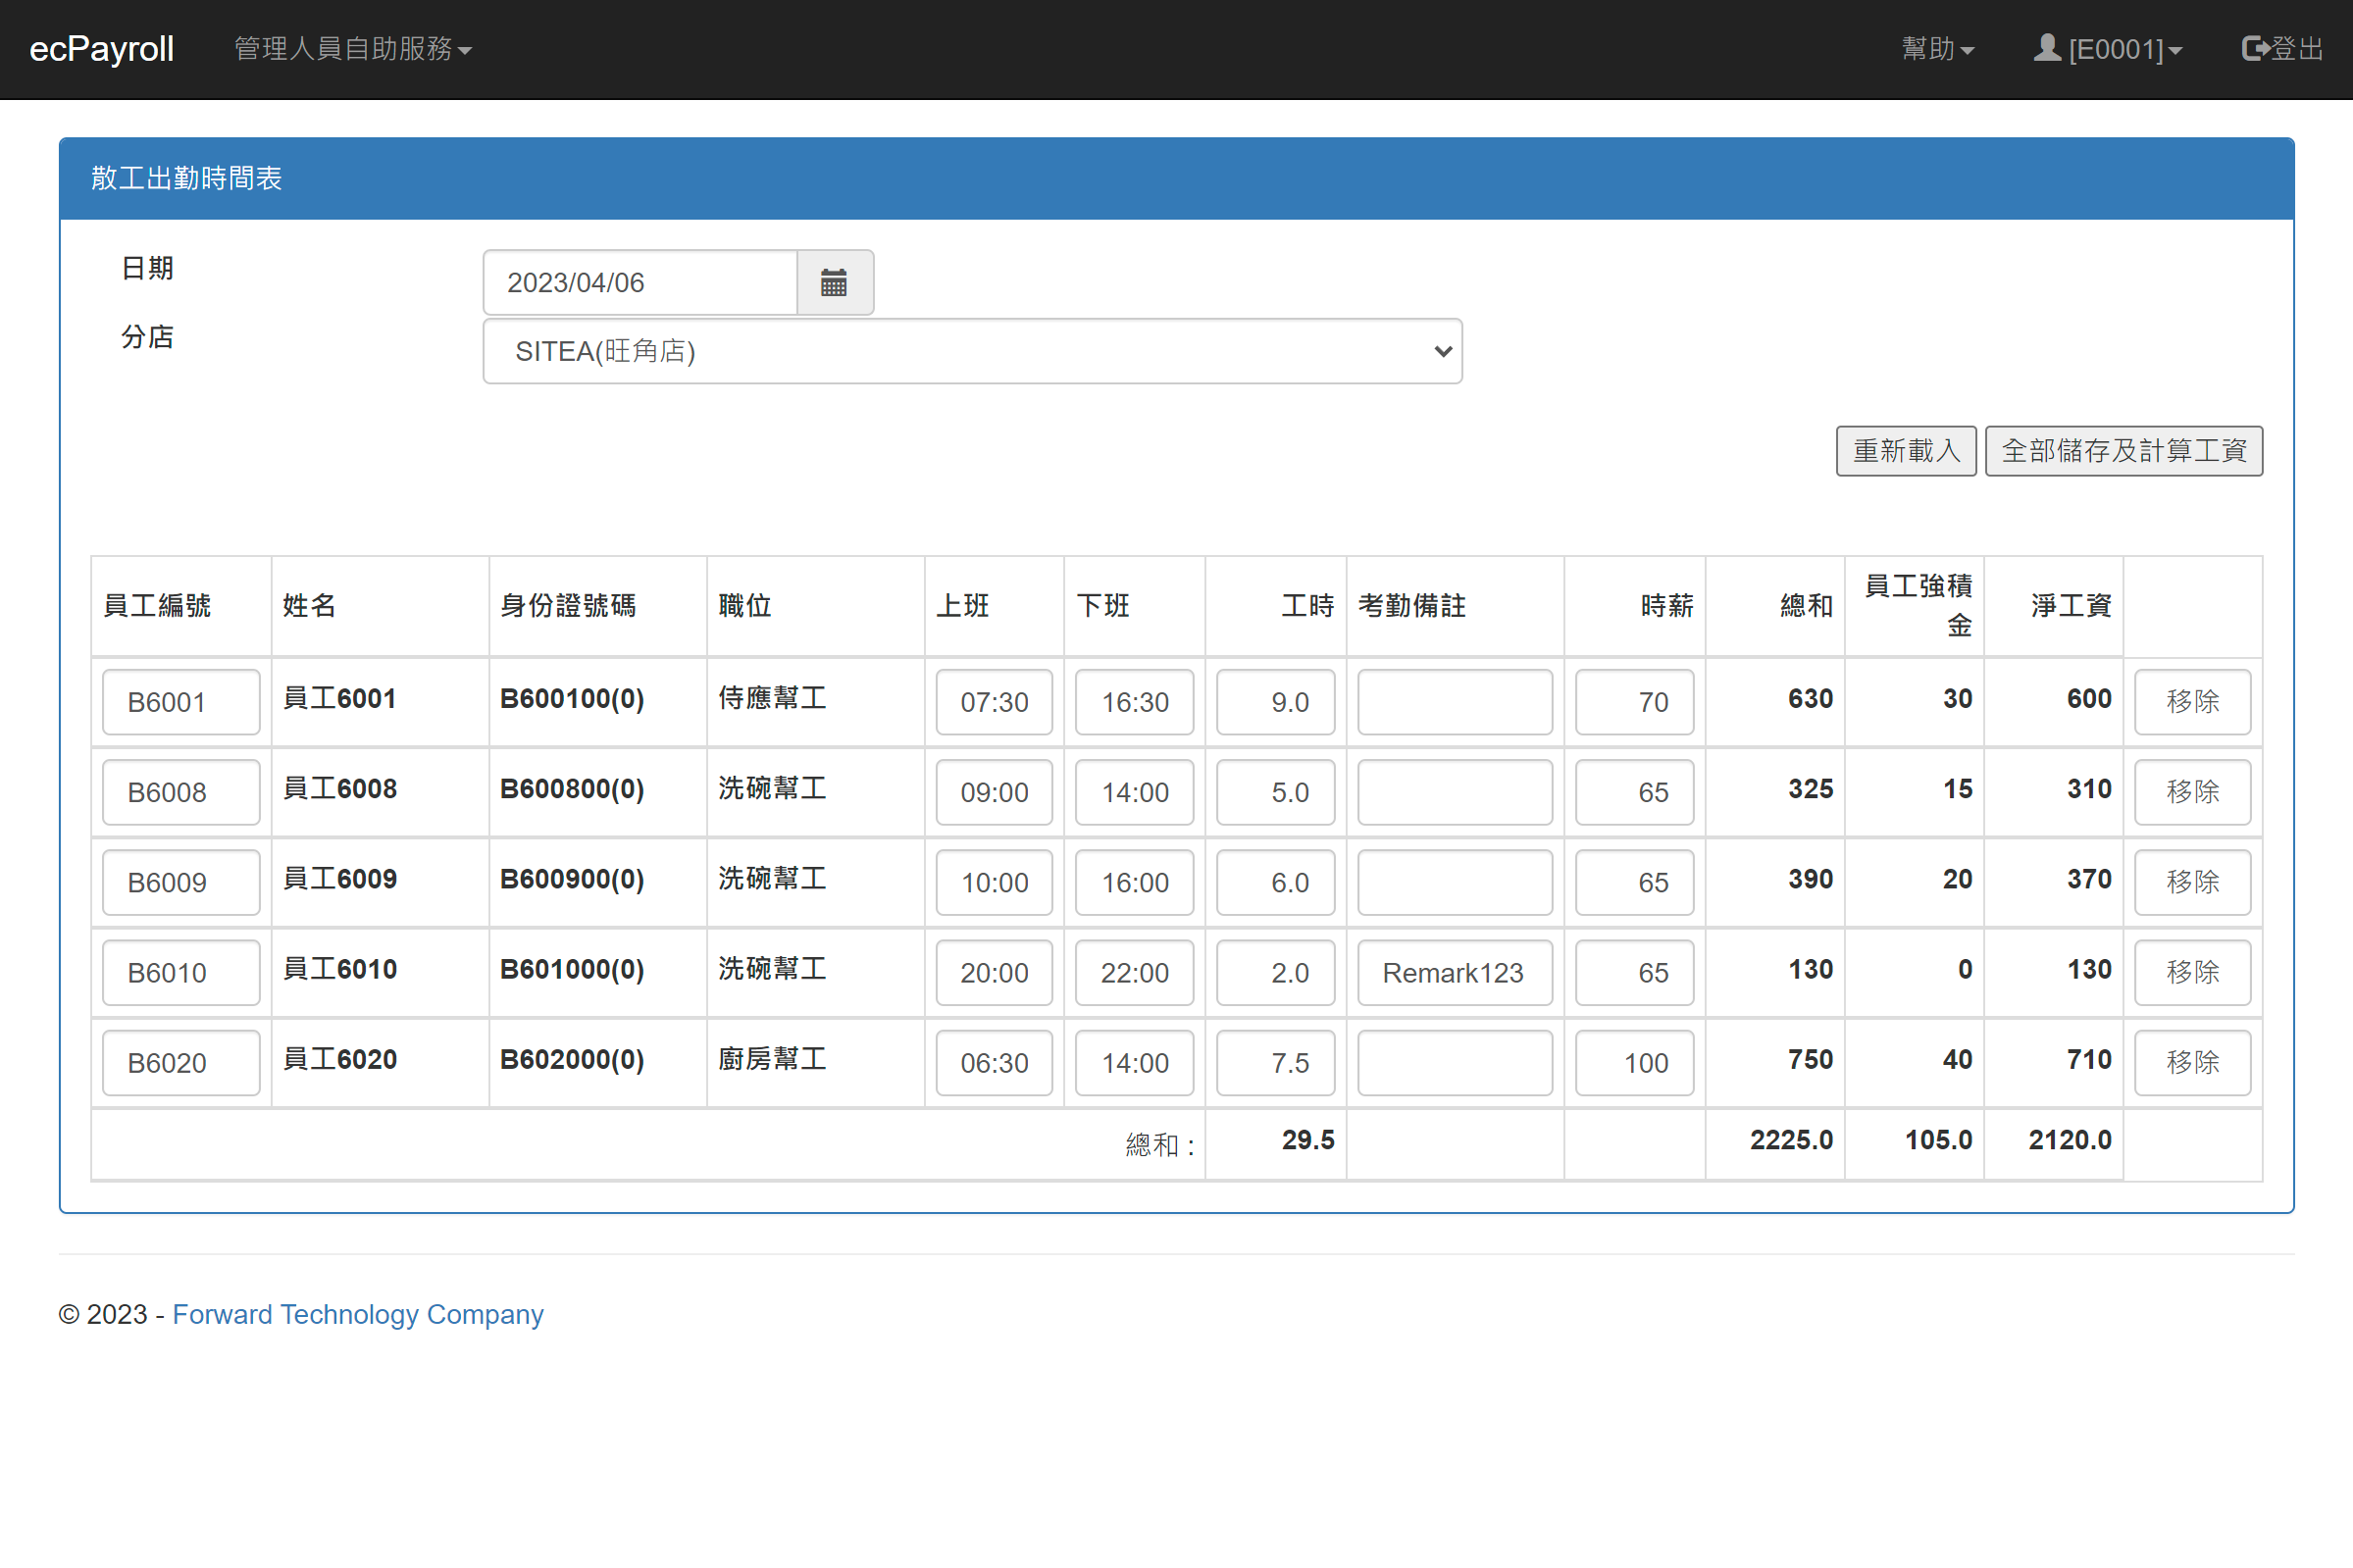Open the 幫助 help menu
Screen dimensions: 2353x1568
[1937, 48]
